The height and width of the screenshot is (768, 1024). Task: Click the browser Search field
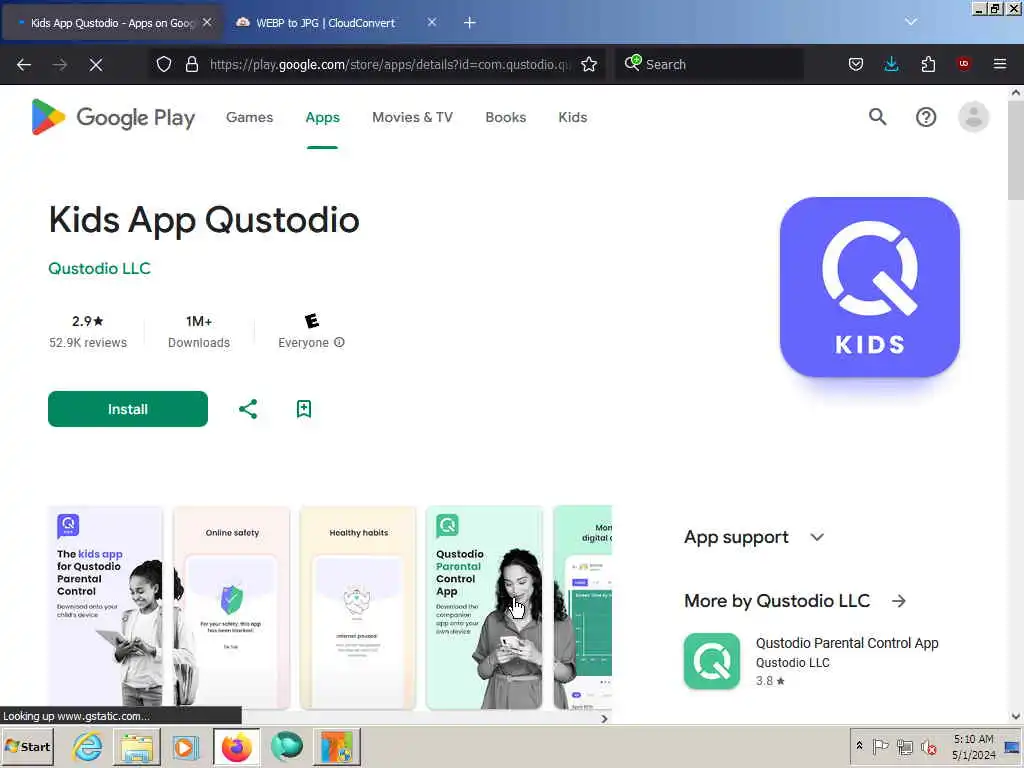pyautogui.click(x=709, y=64)
